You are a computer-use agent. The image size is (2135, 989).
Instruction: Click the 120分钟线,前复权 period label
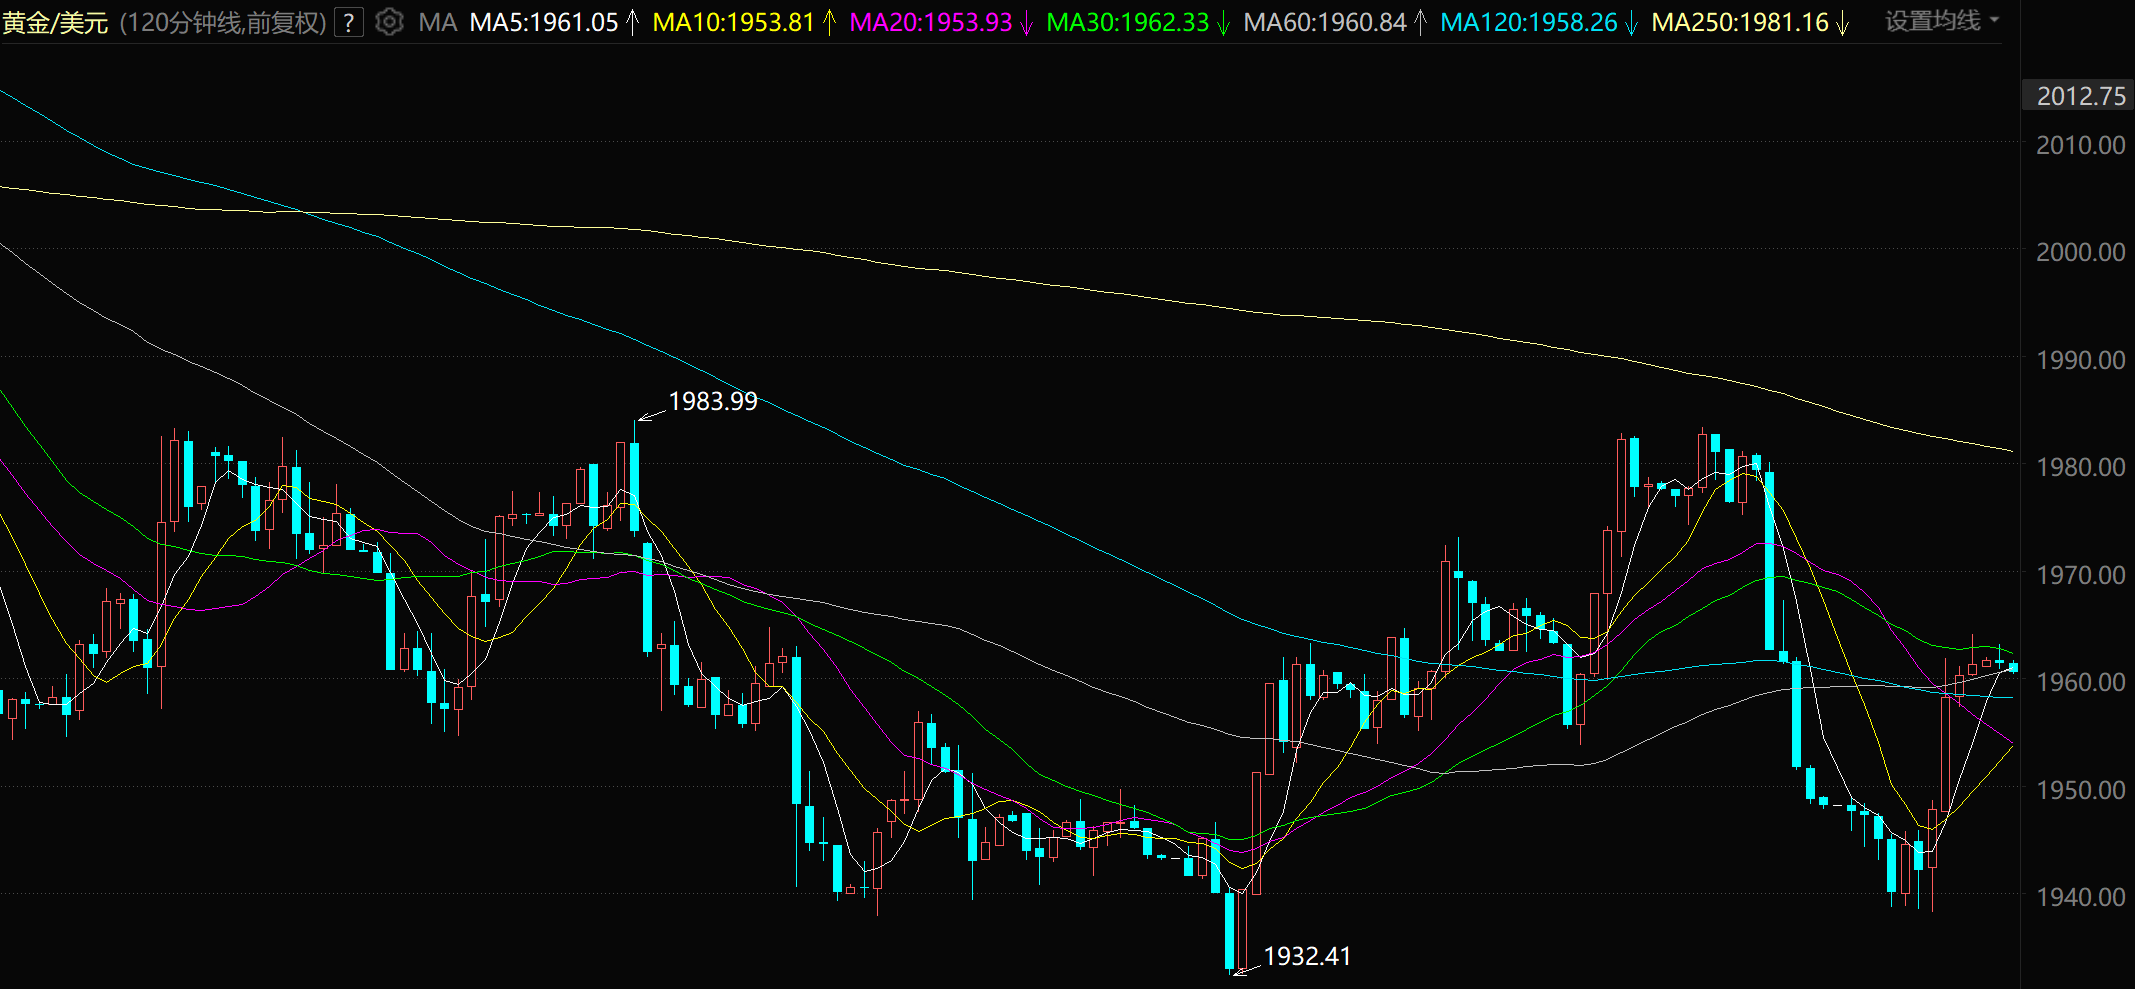pos(223,22)
